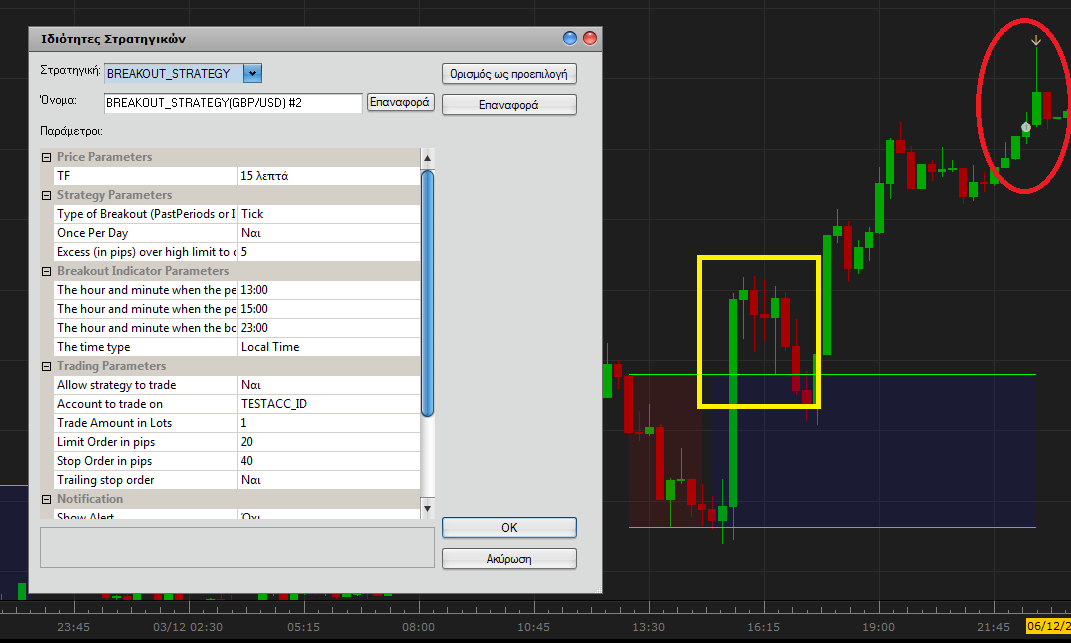Screen dimensions: 1071x643
Task: Click the blue round window button
Action: 570,38
